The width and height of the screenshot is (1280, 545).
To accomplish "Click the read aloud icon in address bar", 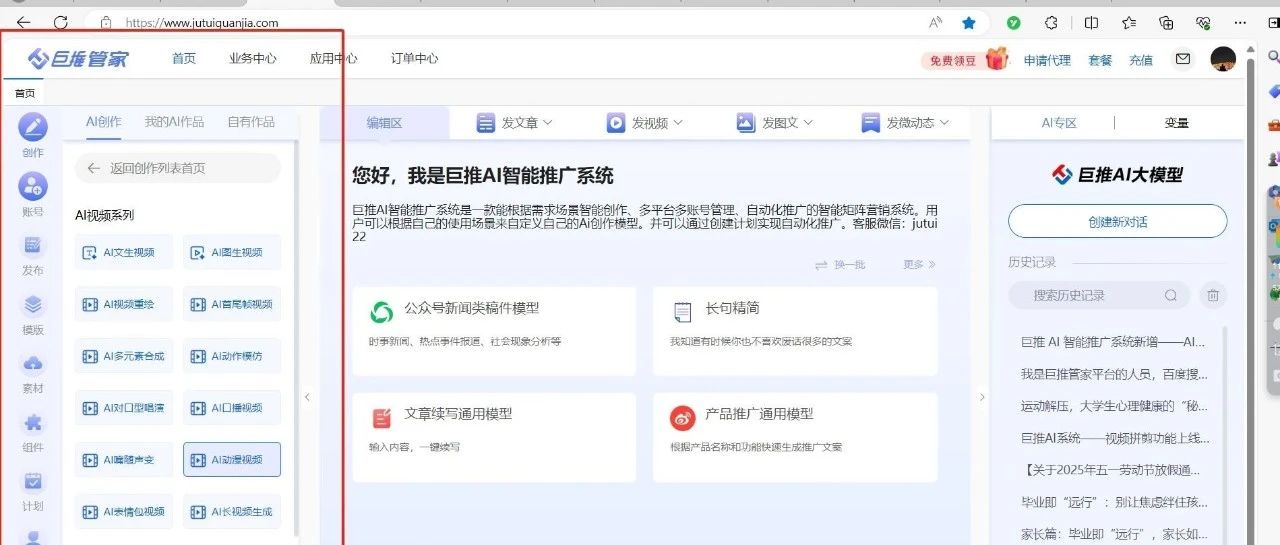I will 936,22.
